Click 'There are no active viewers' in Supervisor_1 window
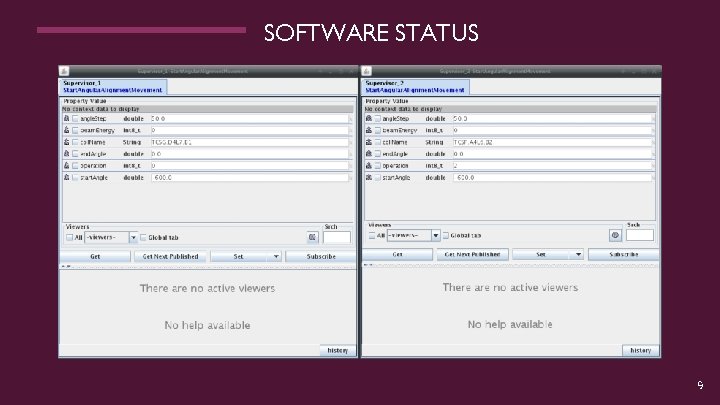Viewport: 720px width, 405px height. click(208, 288)
